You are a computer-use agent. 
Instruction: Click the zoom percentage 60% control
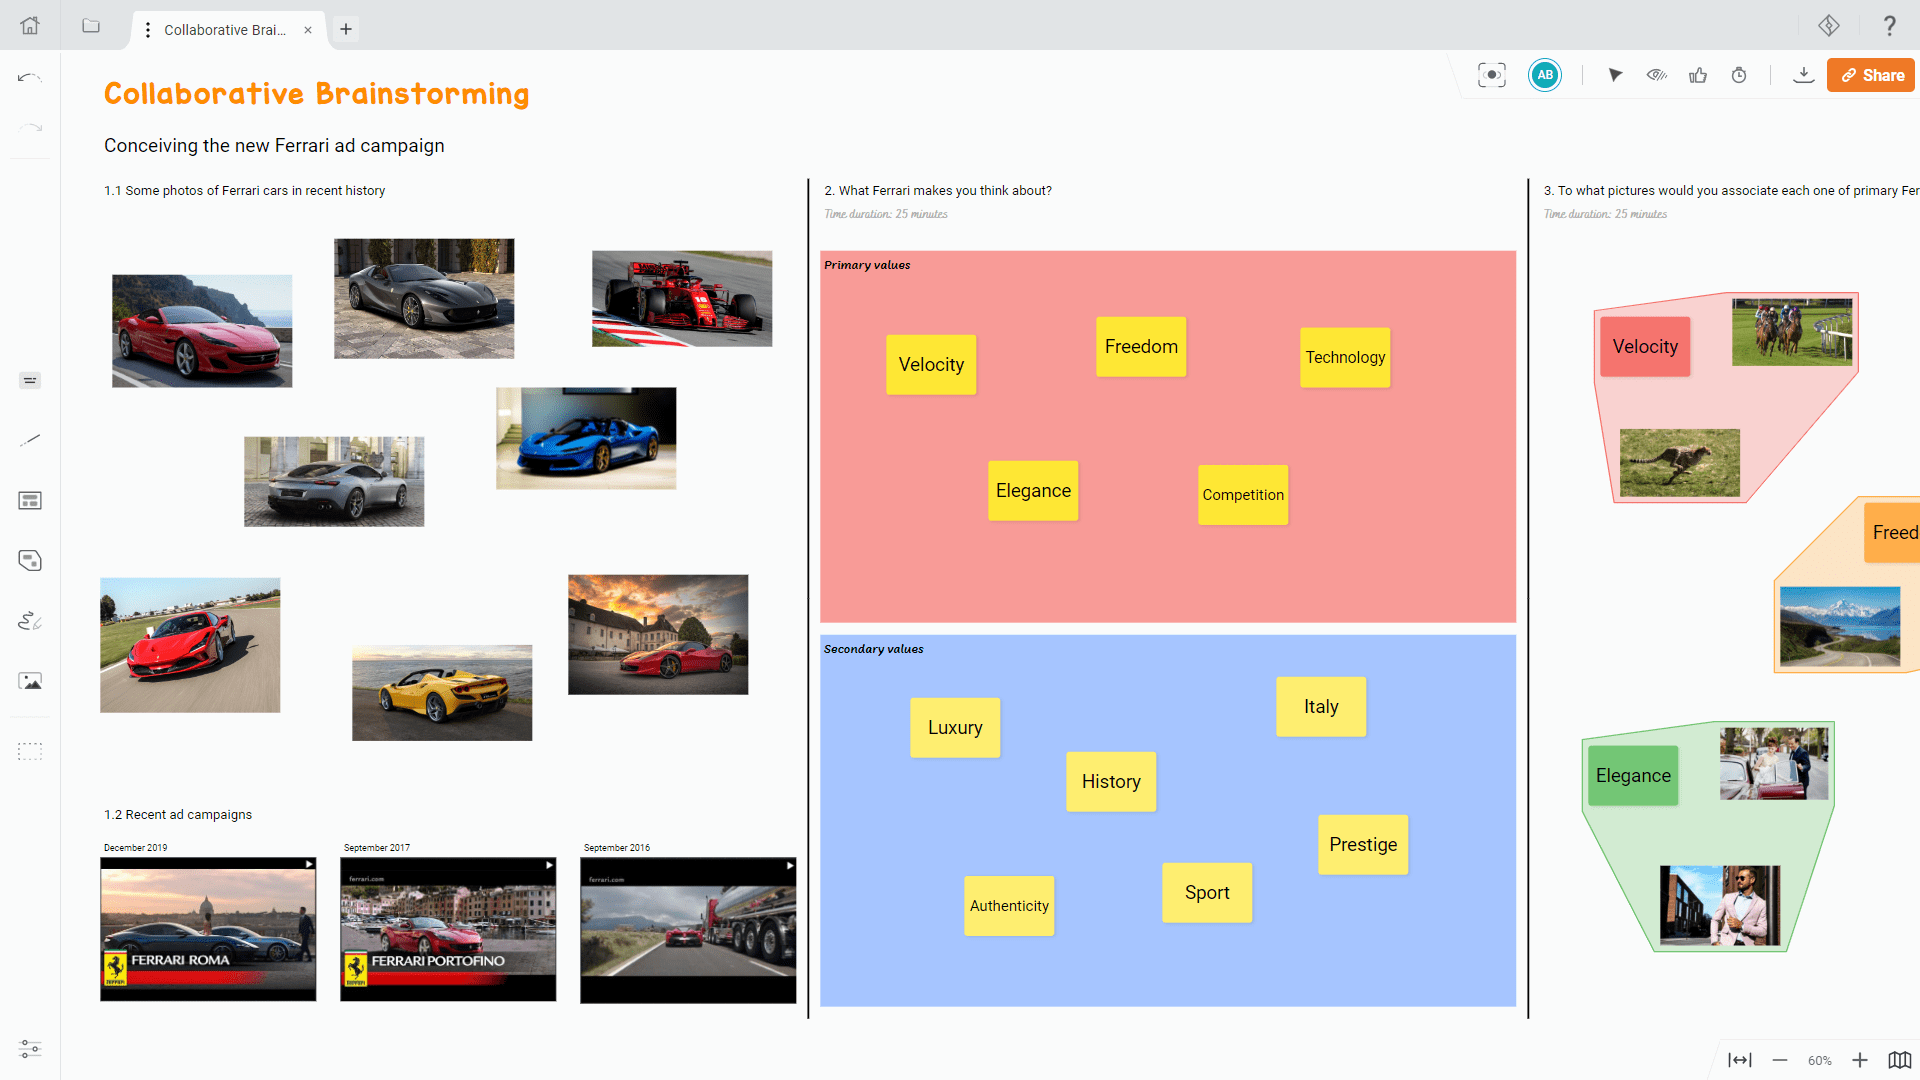tap(1820, 1058)
